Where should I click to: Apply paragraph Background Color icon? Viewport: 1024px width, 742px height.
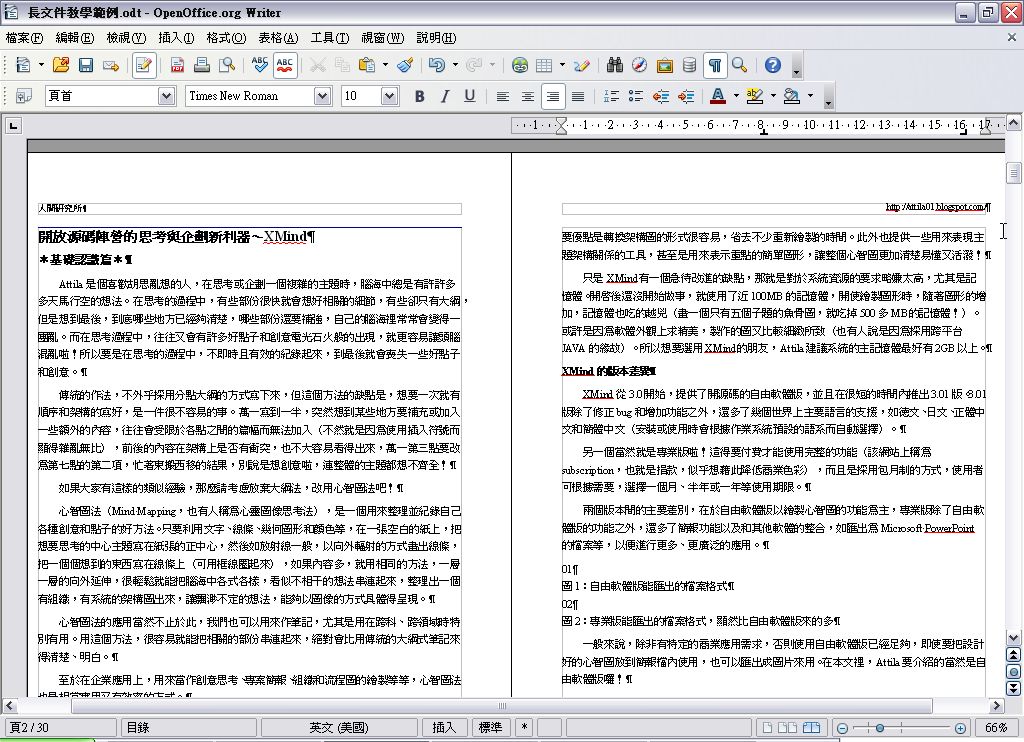792,96
